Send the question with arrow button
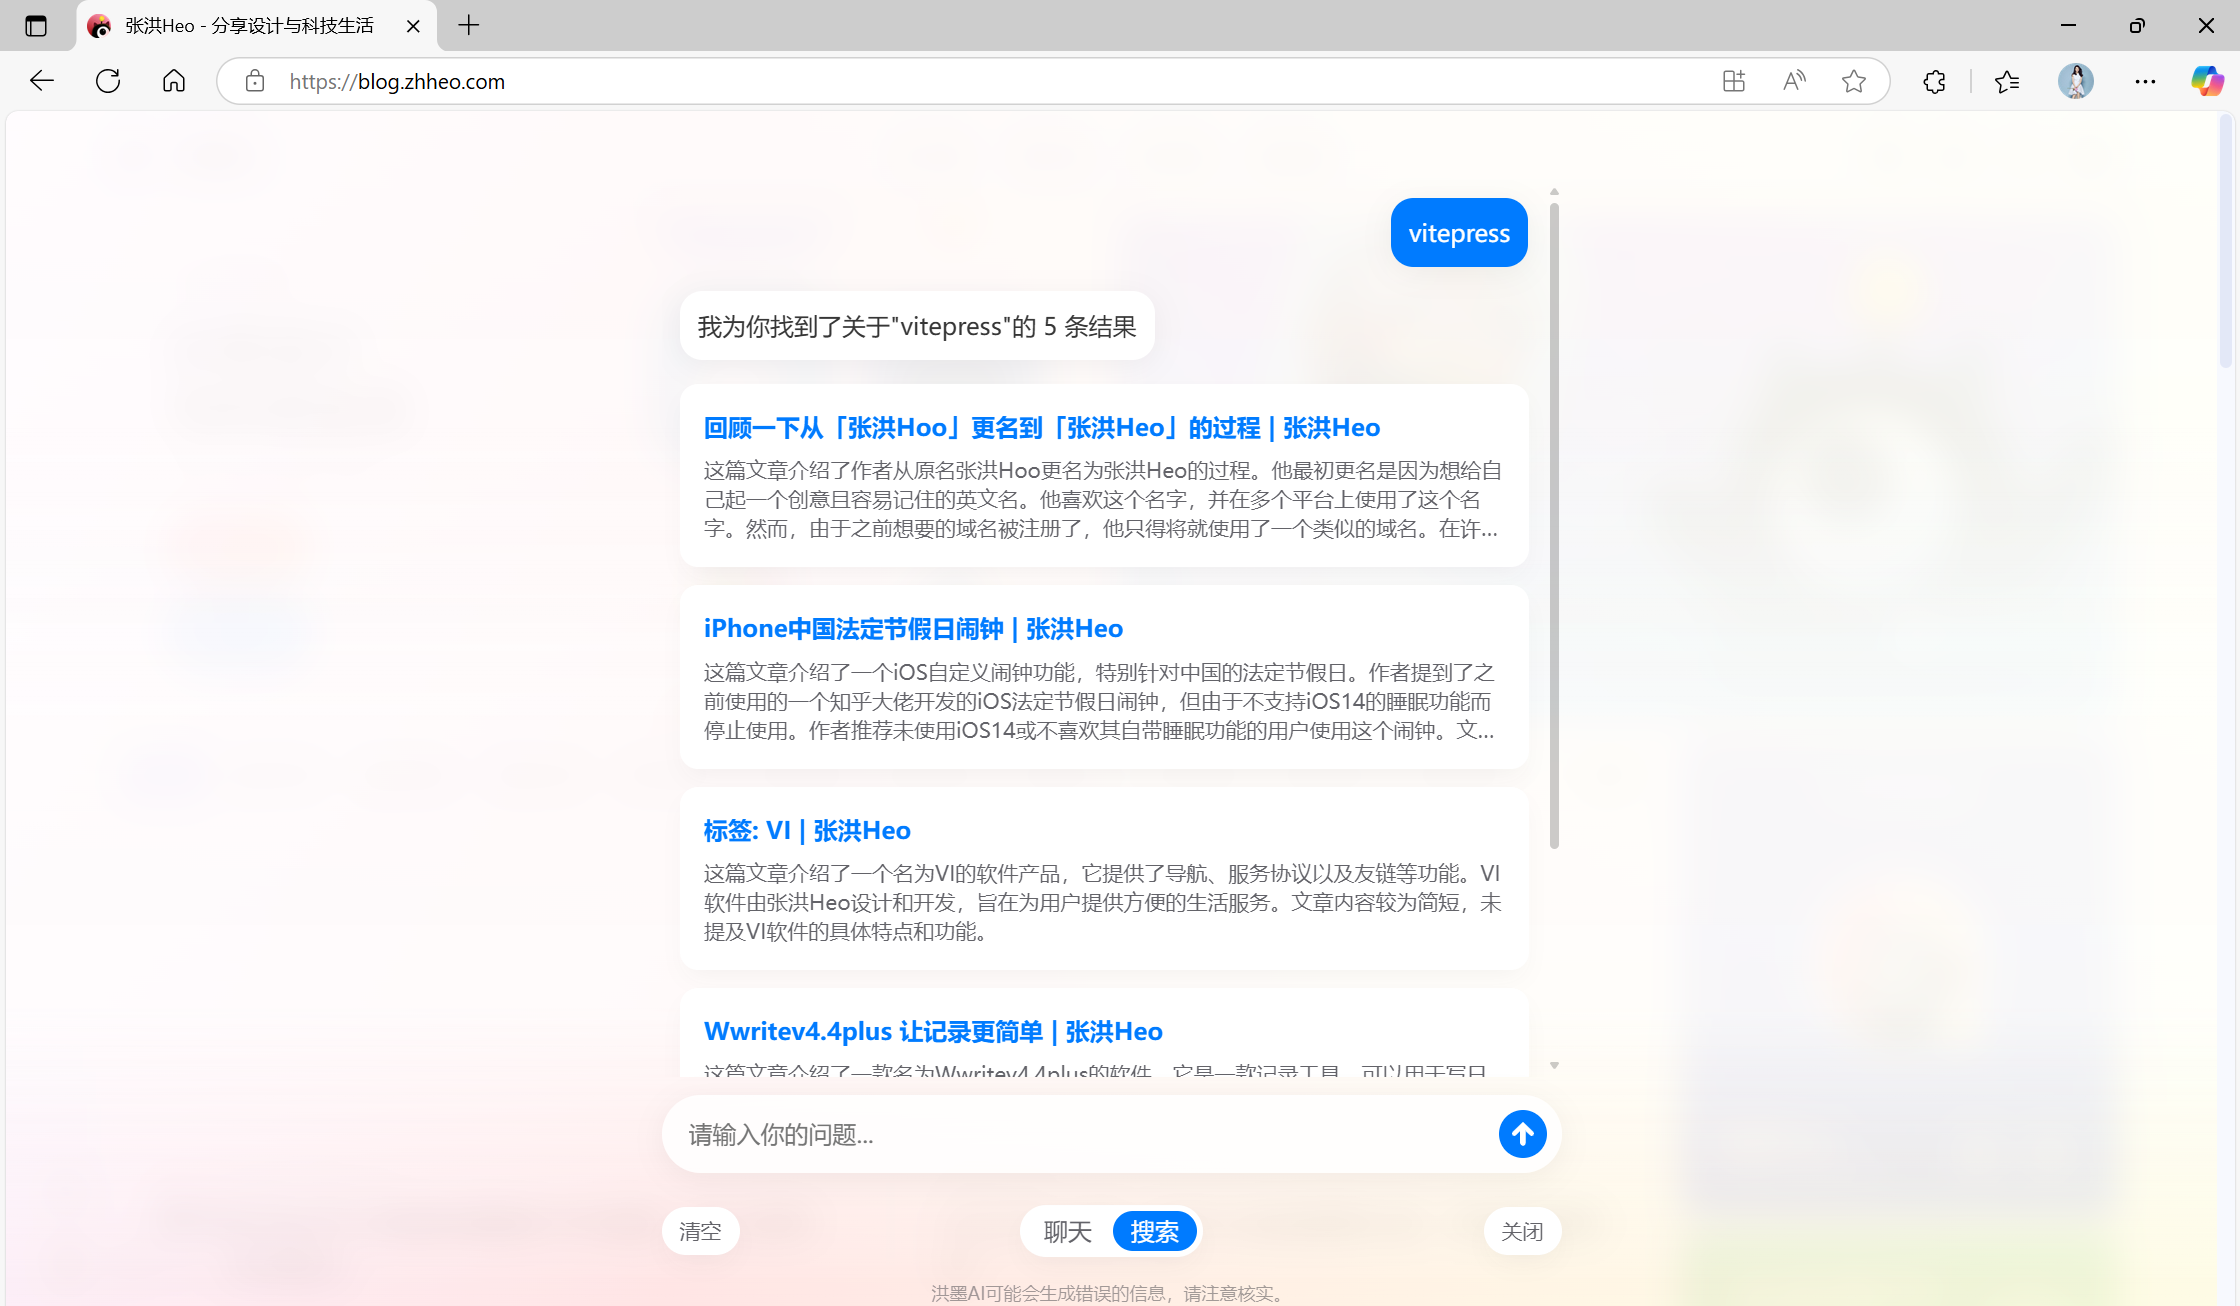This screenshot has width=2240, height=1306. point(1522,1134)
